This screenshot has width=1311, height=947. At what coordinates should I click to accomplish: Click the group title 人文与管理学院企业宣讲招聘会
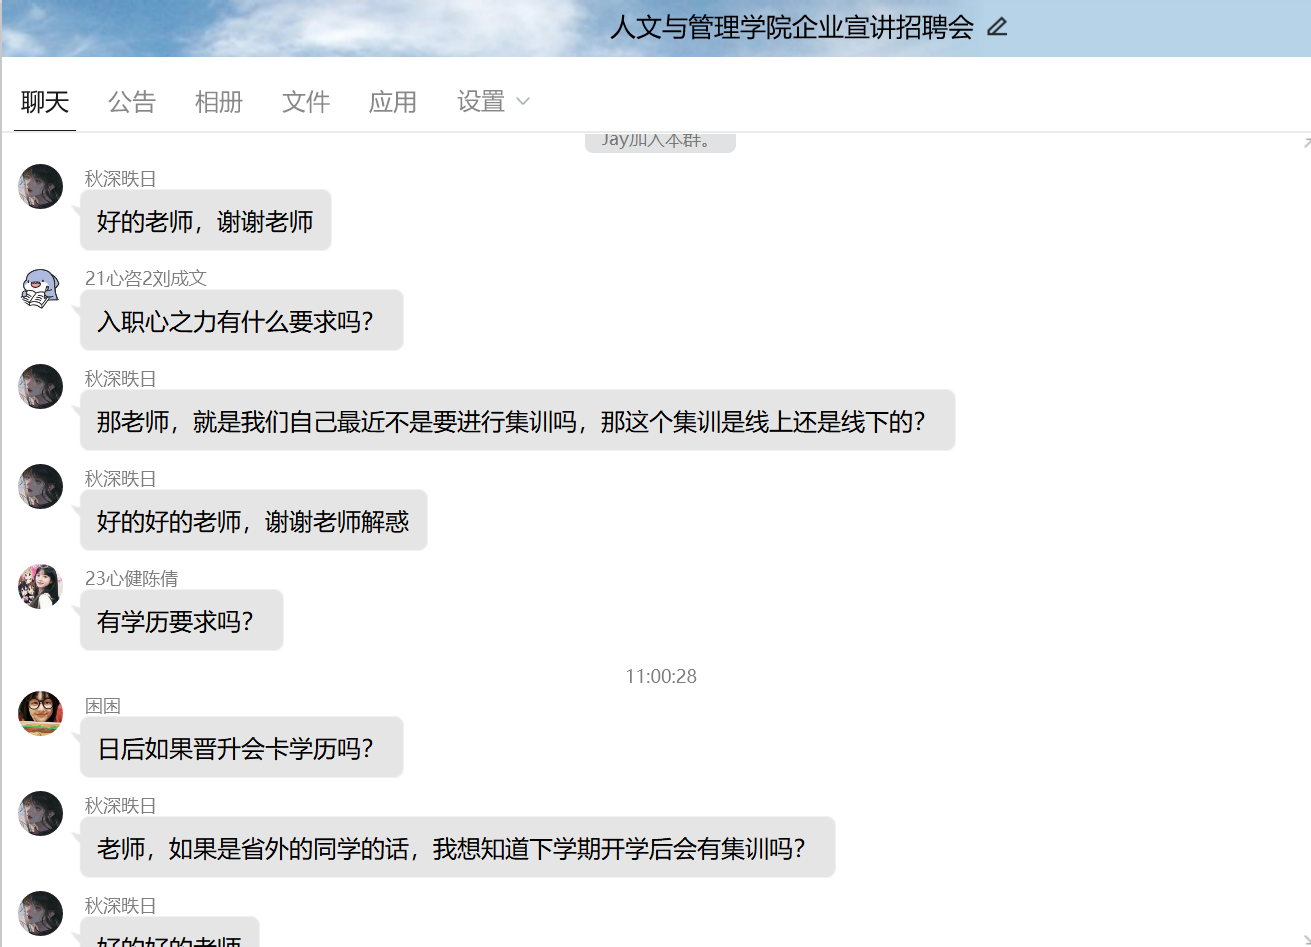pyautogui.click(x=792, y=27)
